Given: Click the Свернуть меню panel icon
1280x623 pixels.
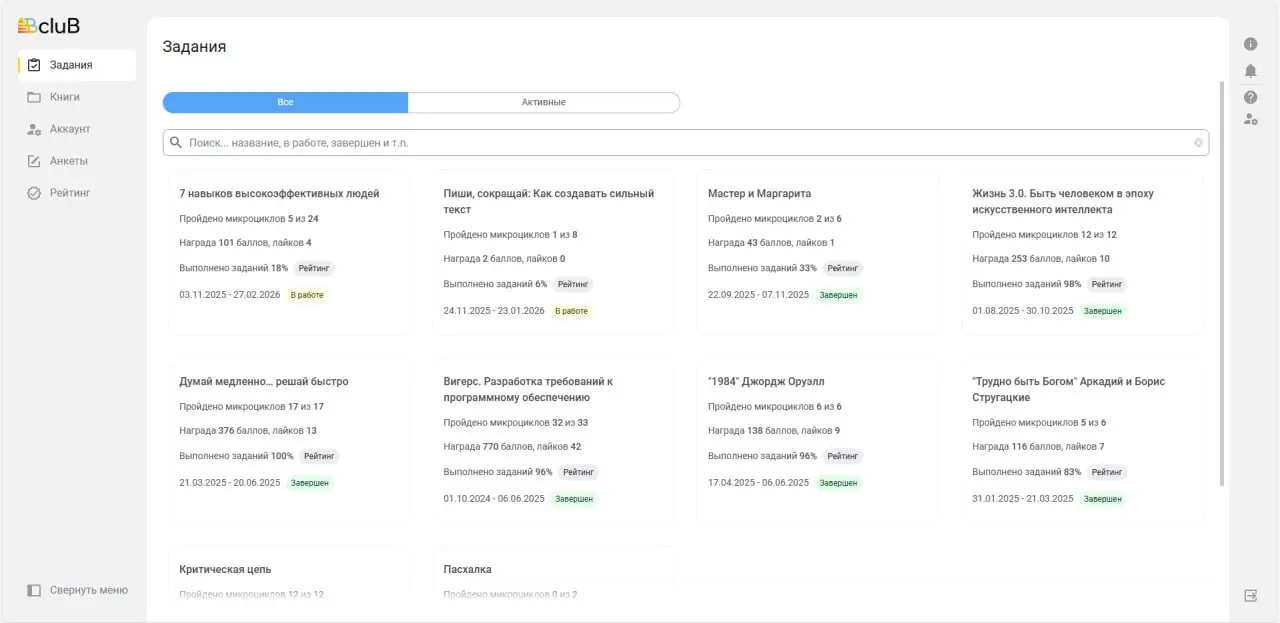Looking at the screenshot, I should tap(34, 590).
